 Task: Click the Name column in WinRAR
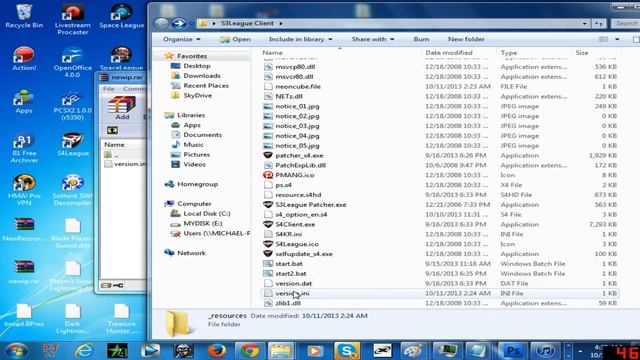114,144
